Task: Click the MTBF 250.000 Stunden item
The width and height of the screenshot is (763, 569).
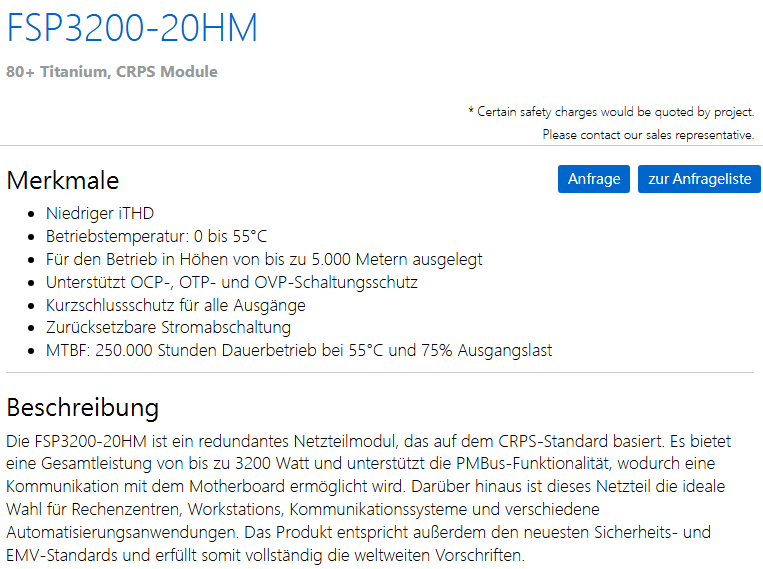Action: click(299, 351)
